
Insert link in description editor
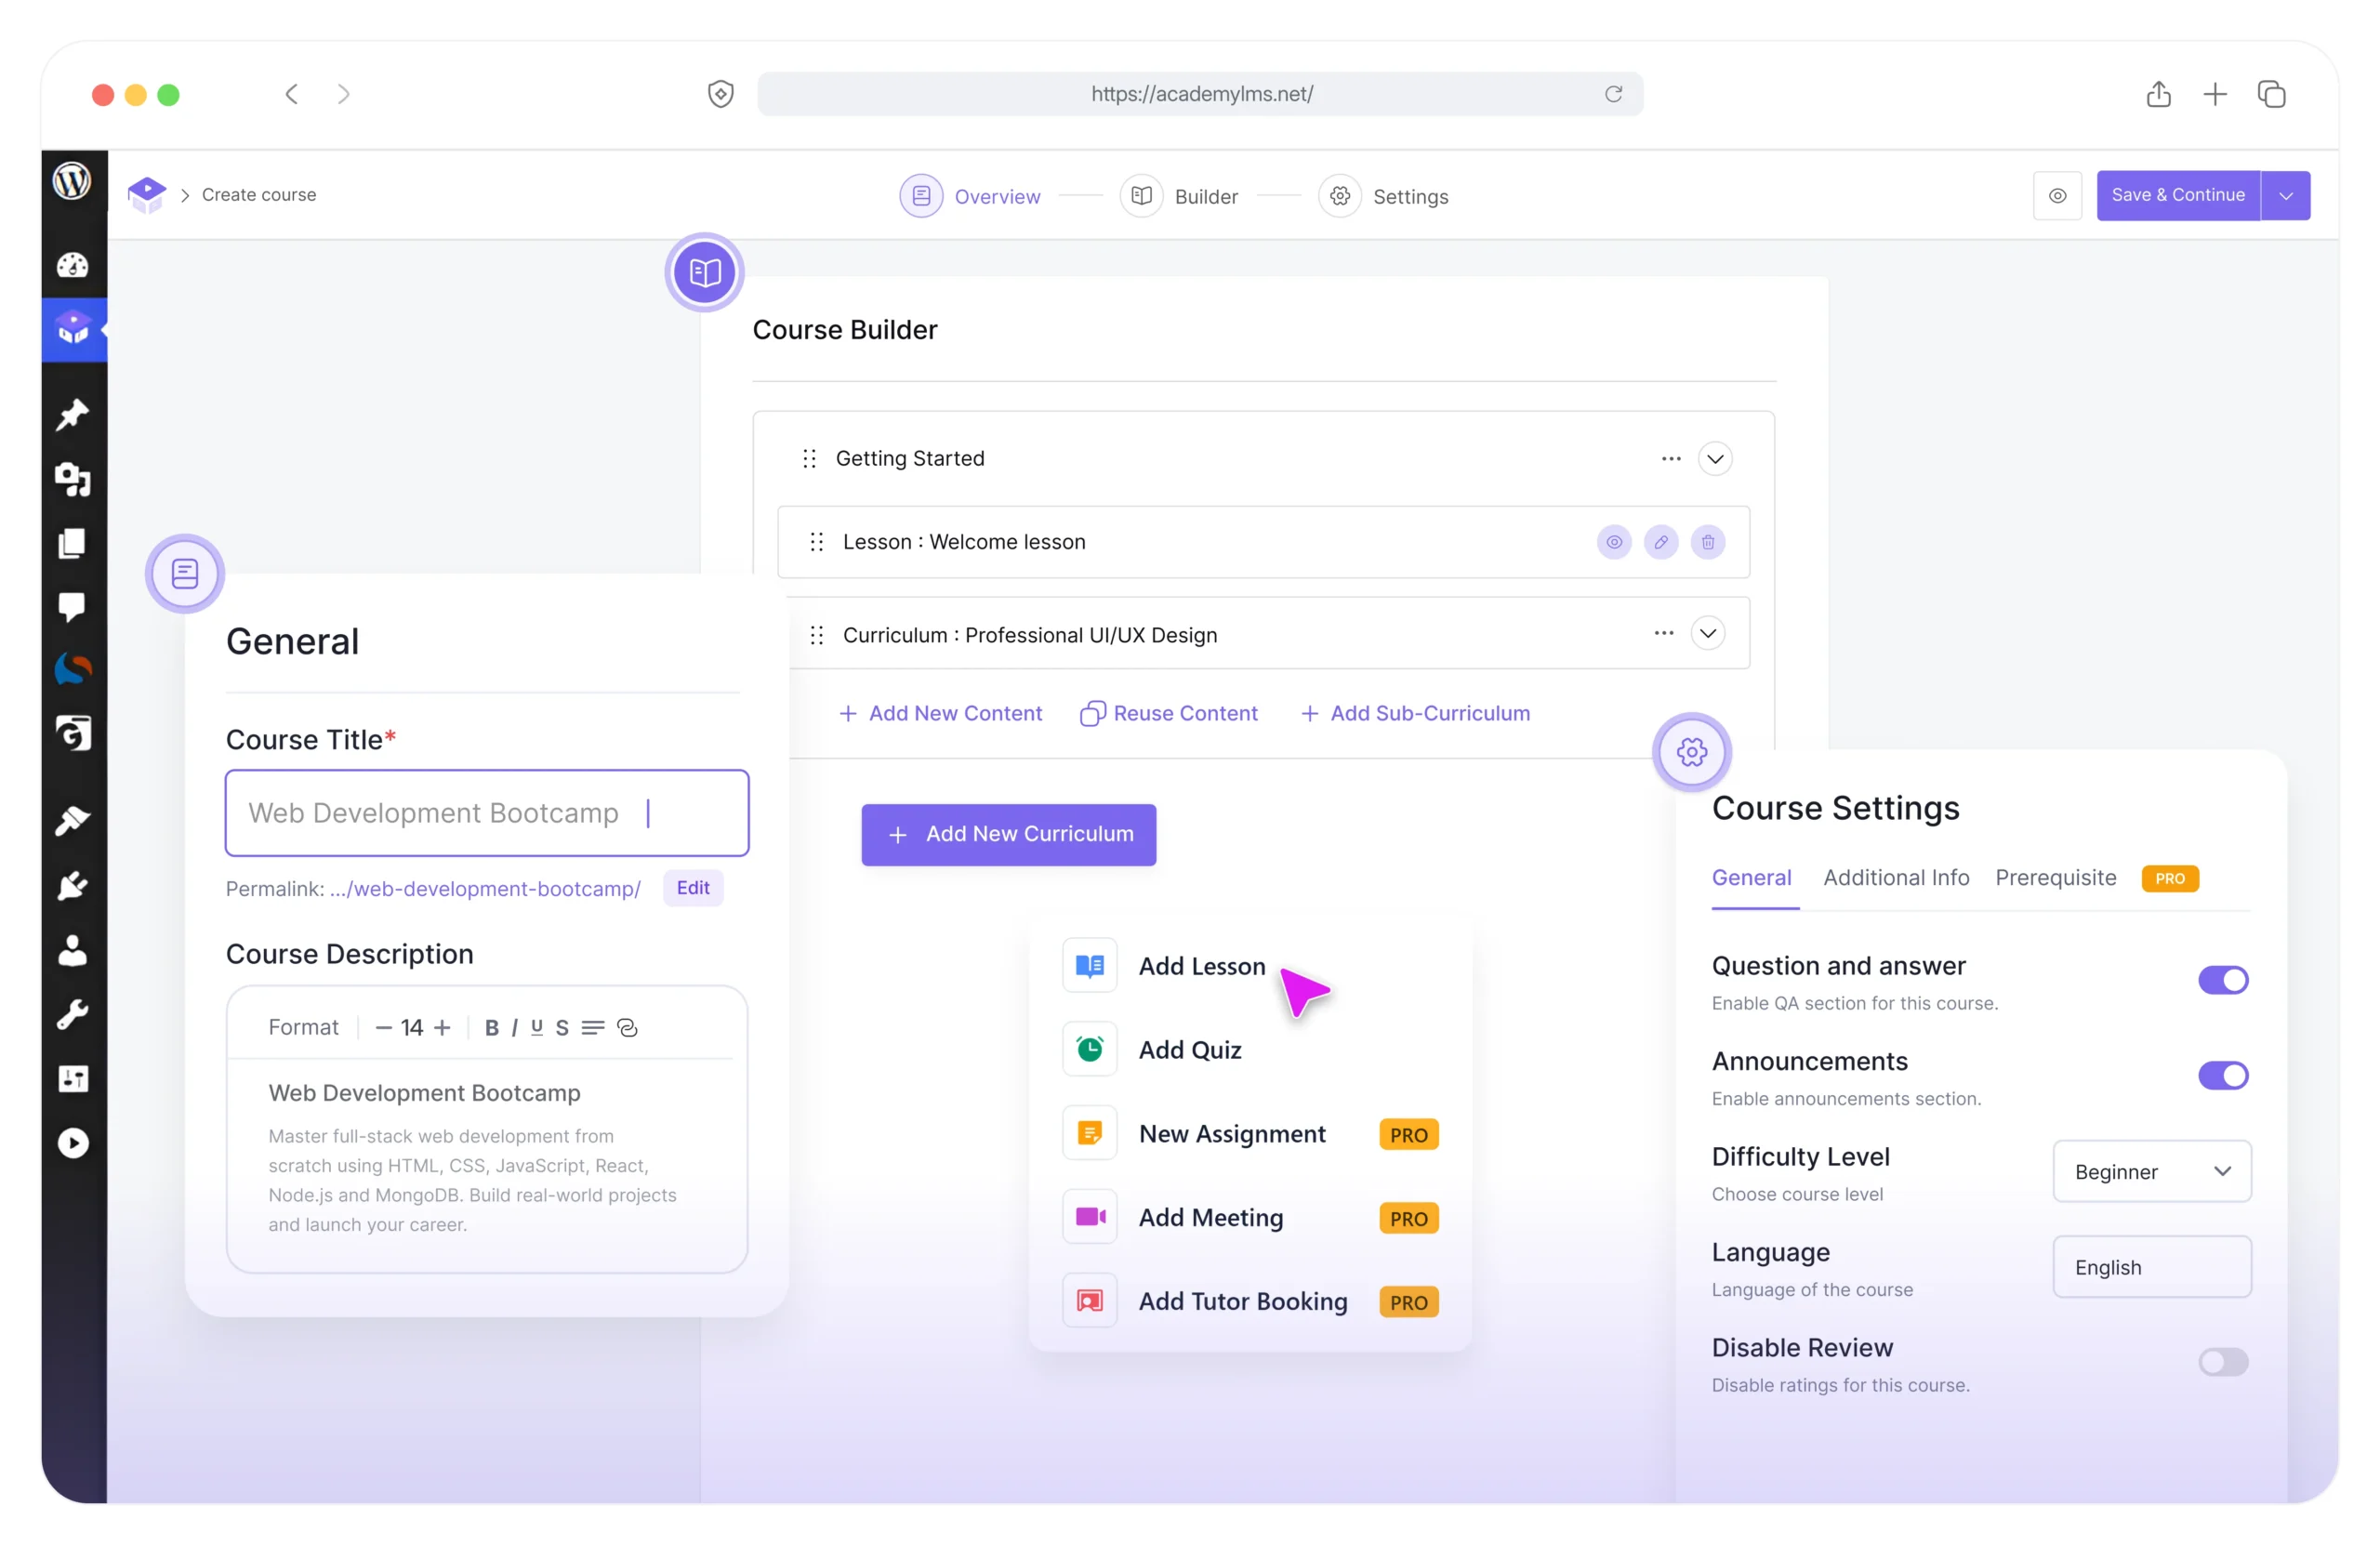[x=627, y=1027]
